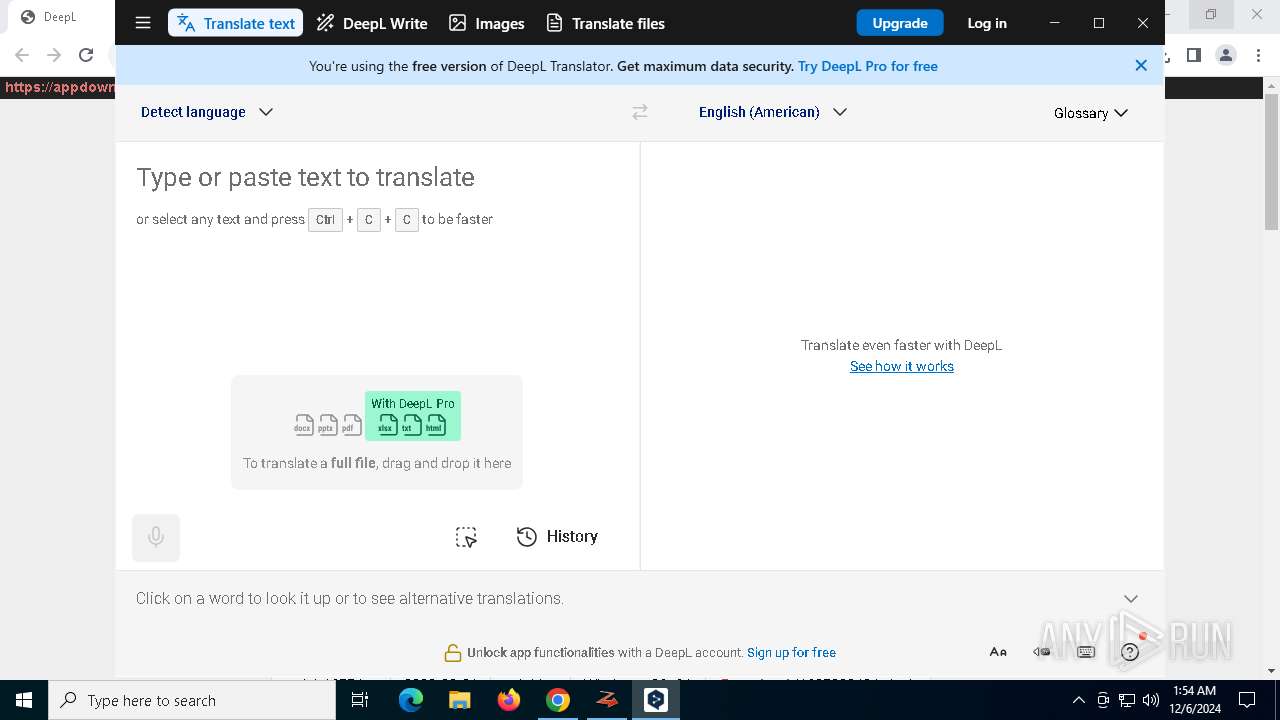Show hidden system tray icons
Viewport: 1280px width, 720px height.
click(1078, 700)
